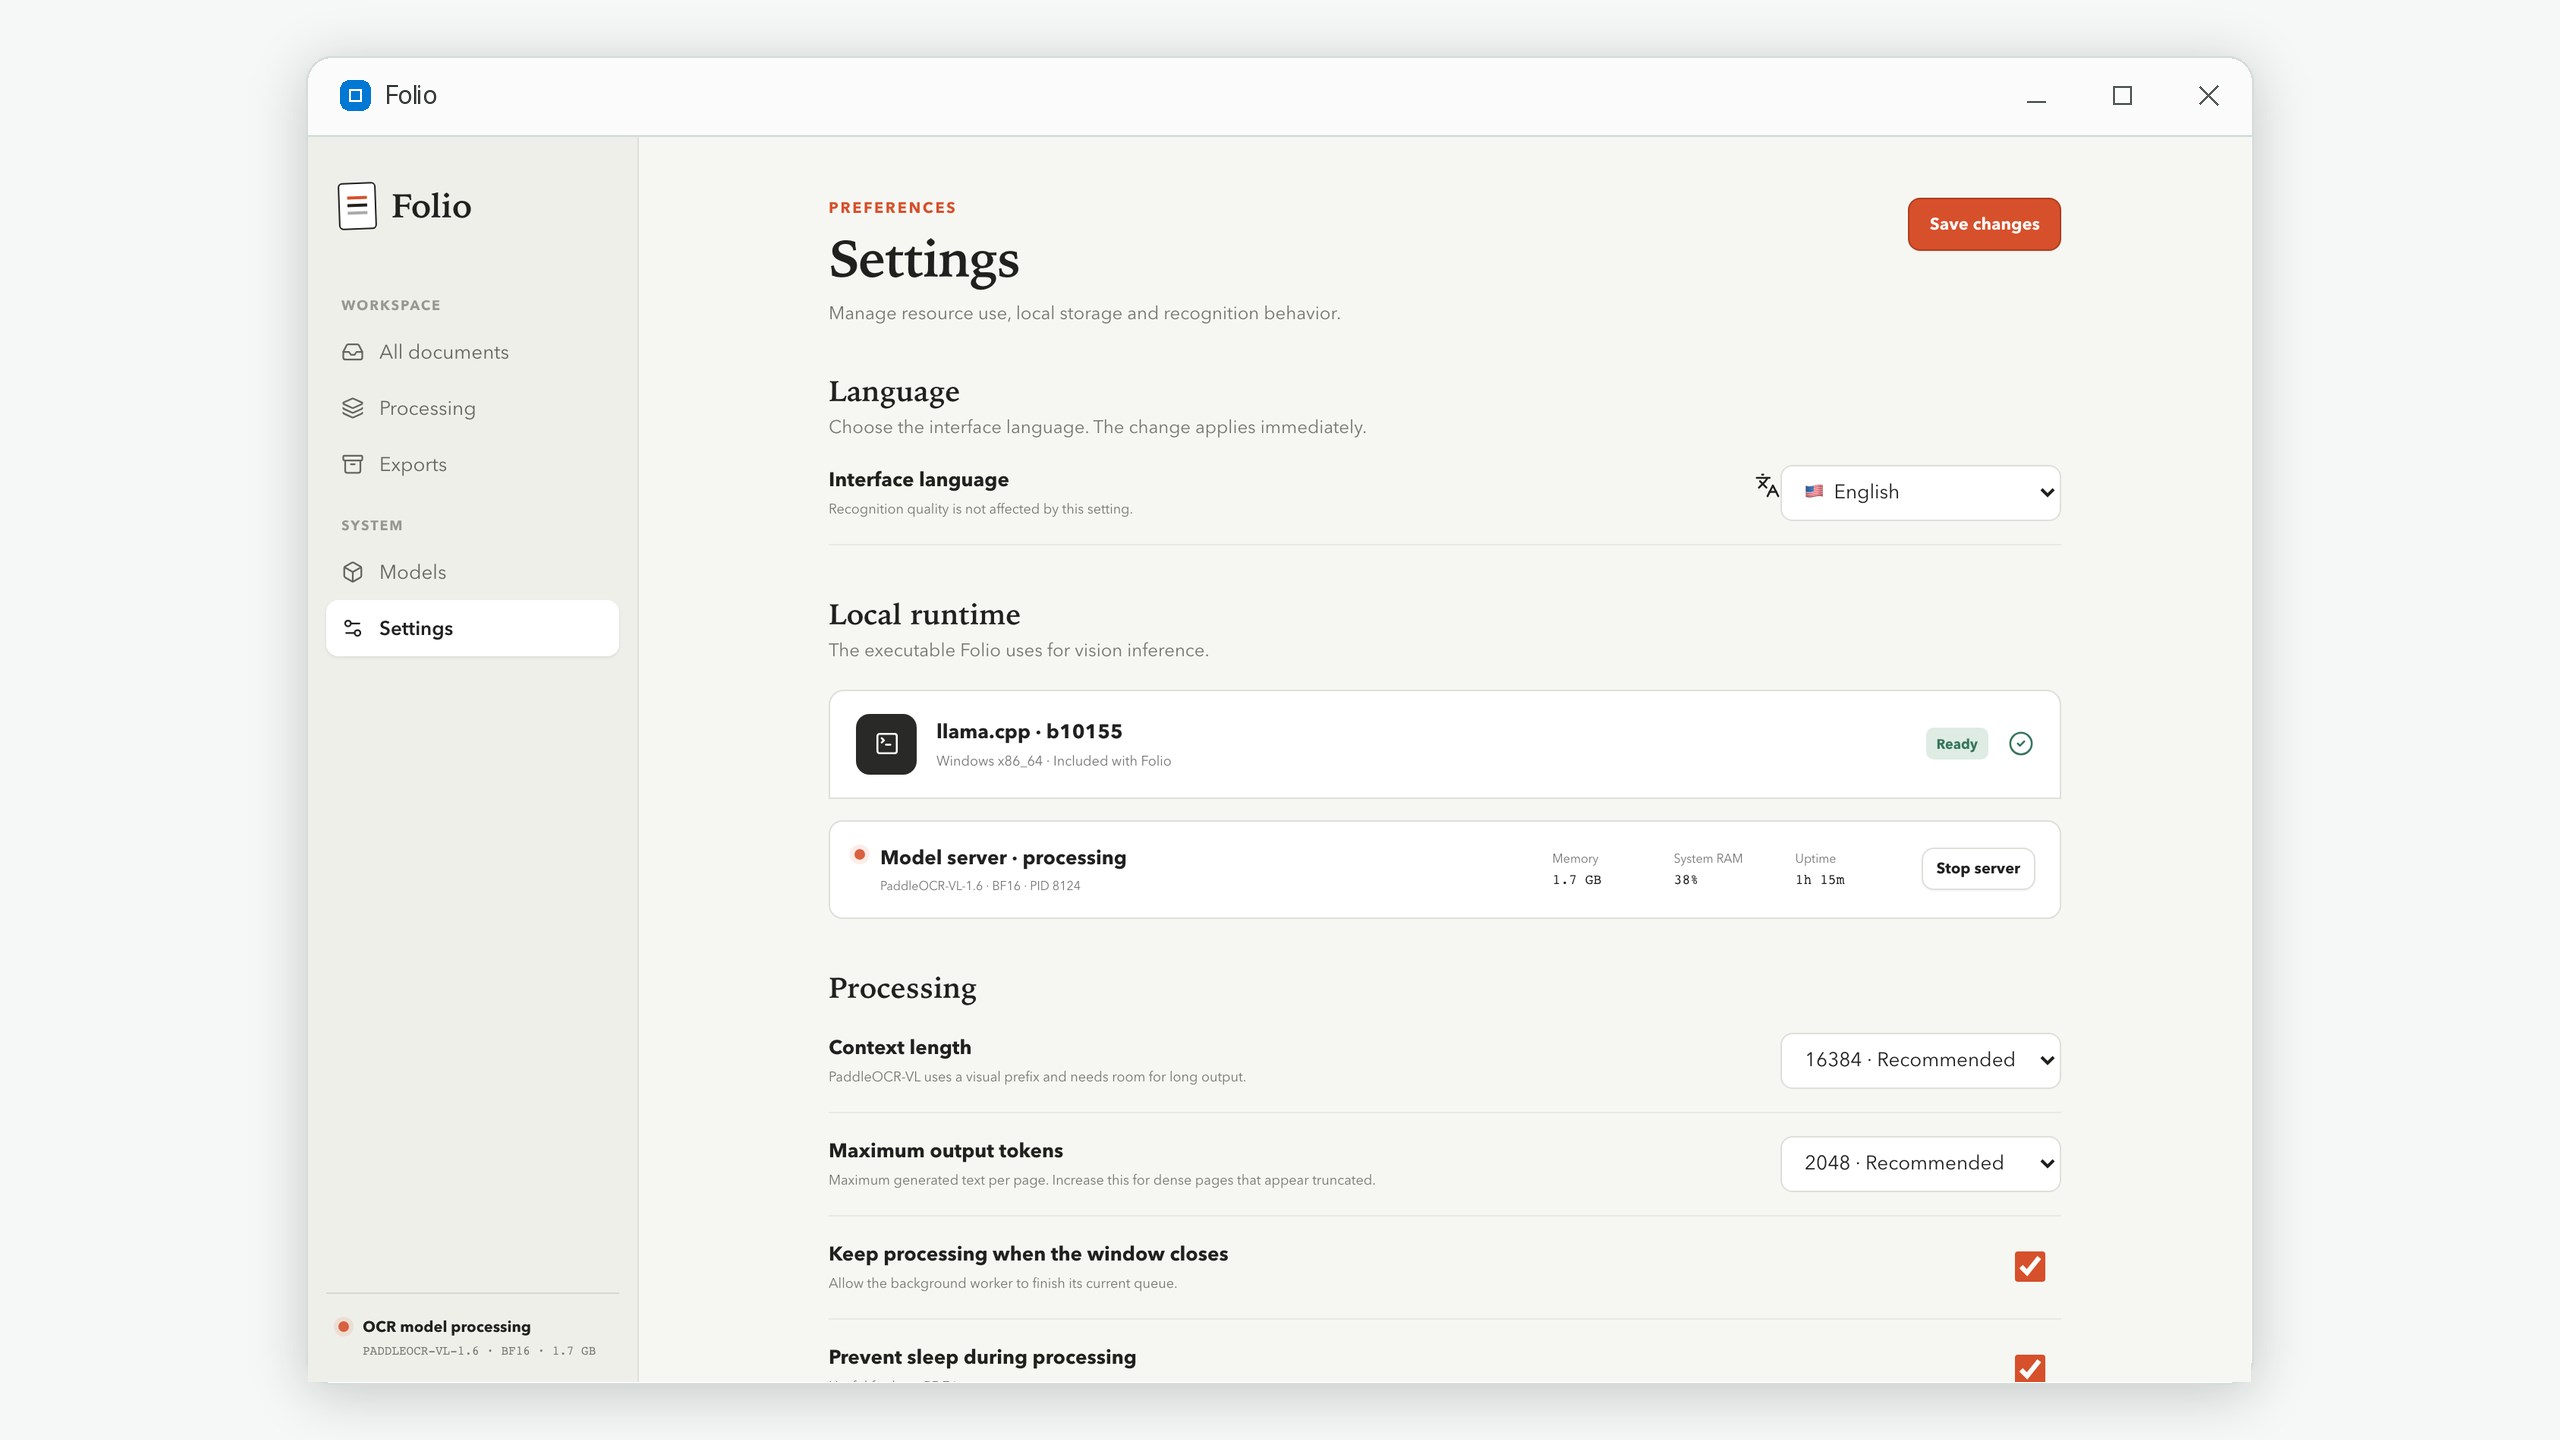
Task: Click the PREFERENCES label above Settings
Action: (x=892, y=208)
